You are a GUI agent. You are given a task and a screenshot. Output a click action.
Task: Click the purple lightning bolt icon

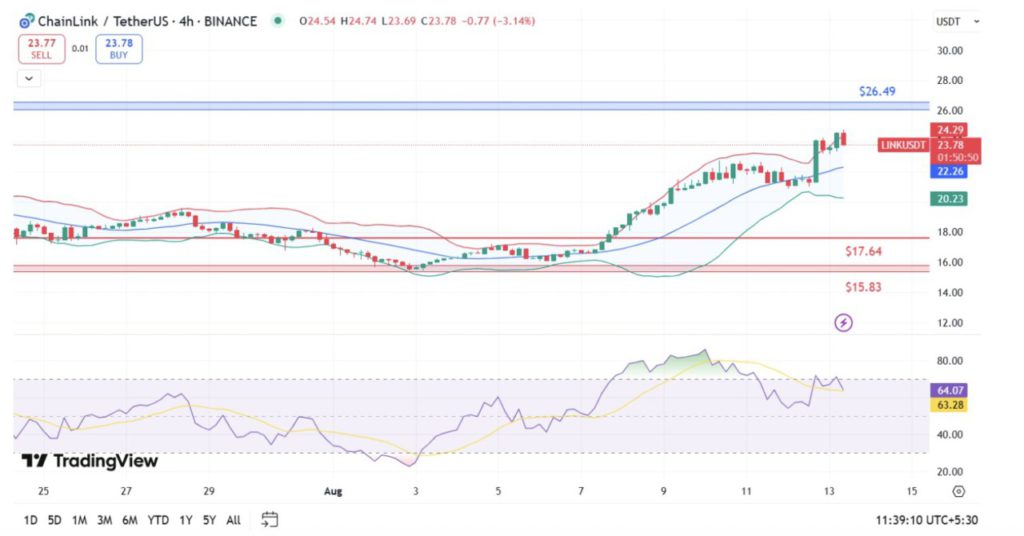(x=843, y=322)
